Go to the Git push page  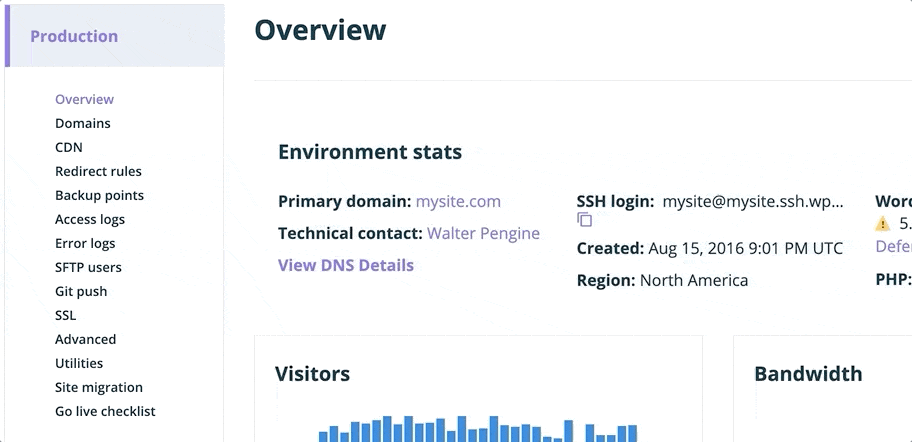click(81, 291)
